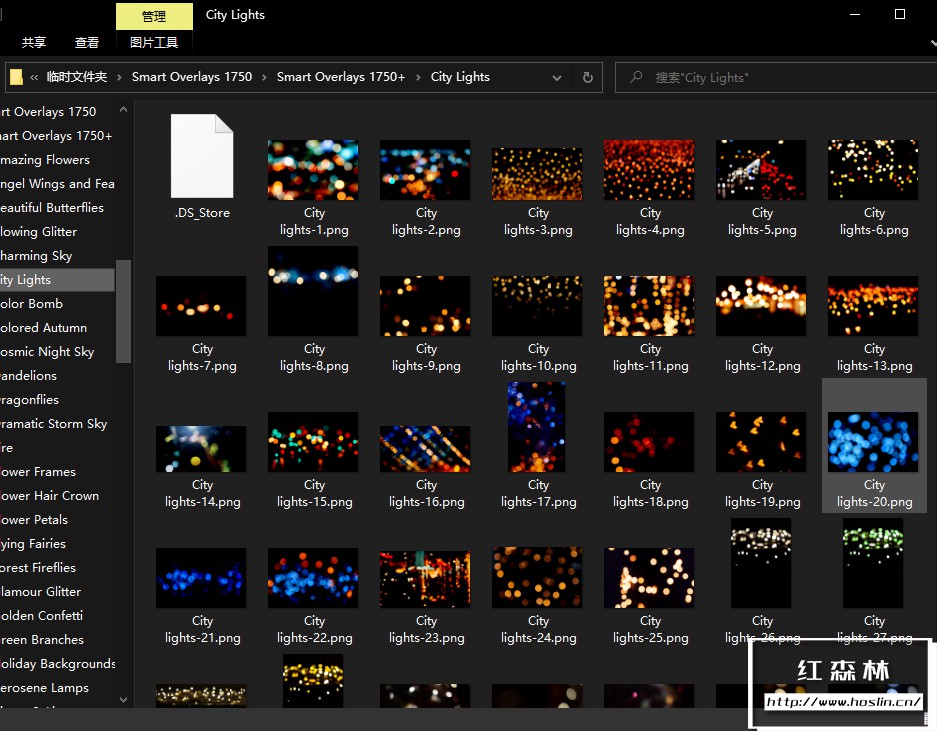Switch to the 查看 ribbon tab
The width and height of the screenshot is (937, 731).
87,43
